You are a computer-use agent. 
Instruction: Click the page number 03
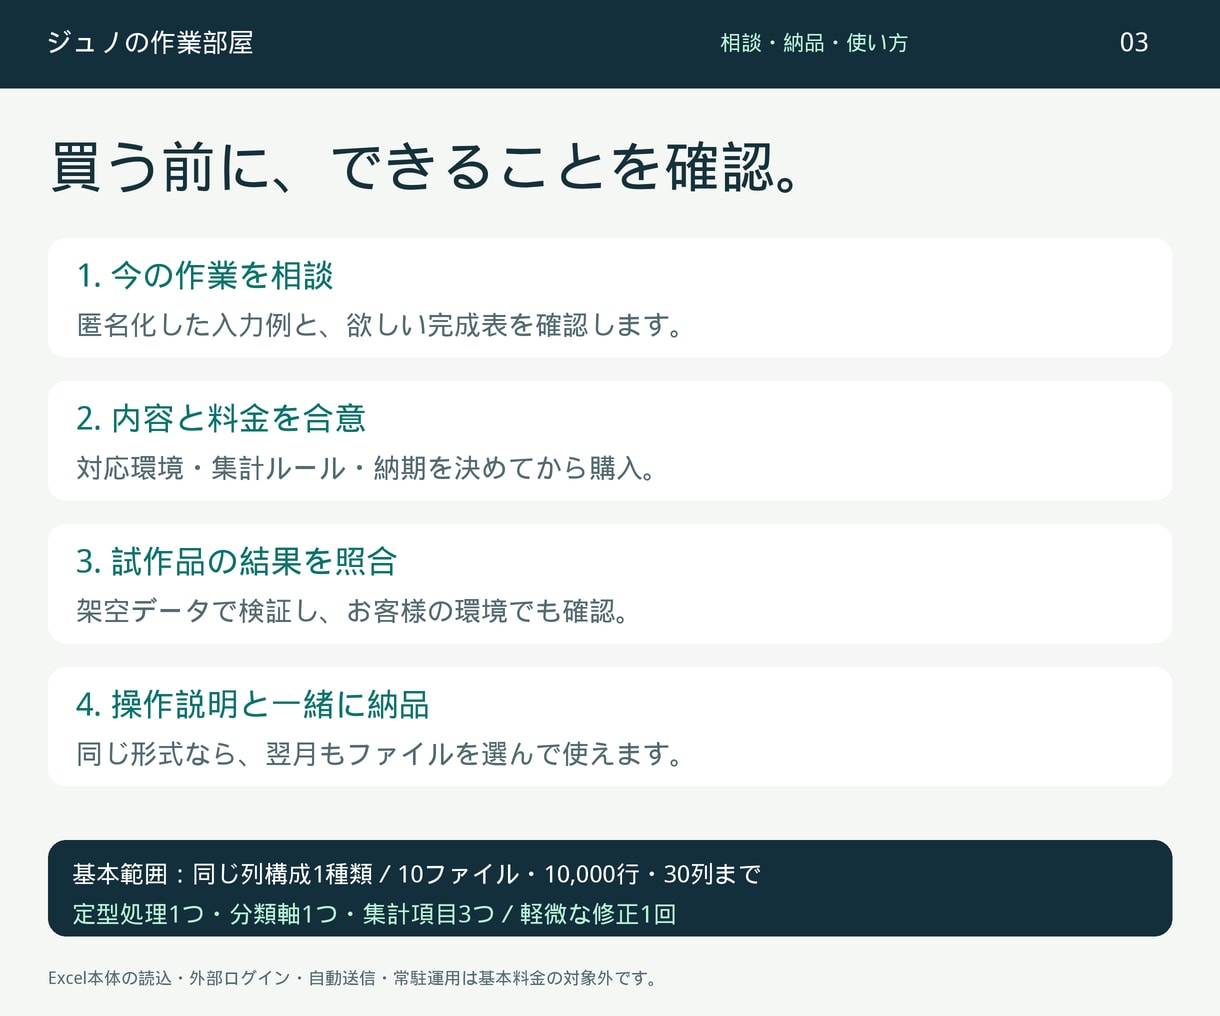coord(1134,42)
